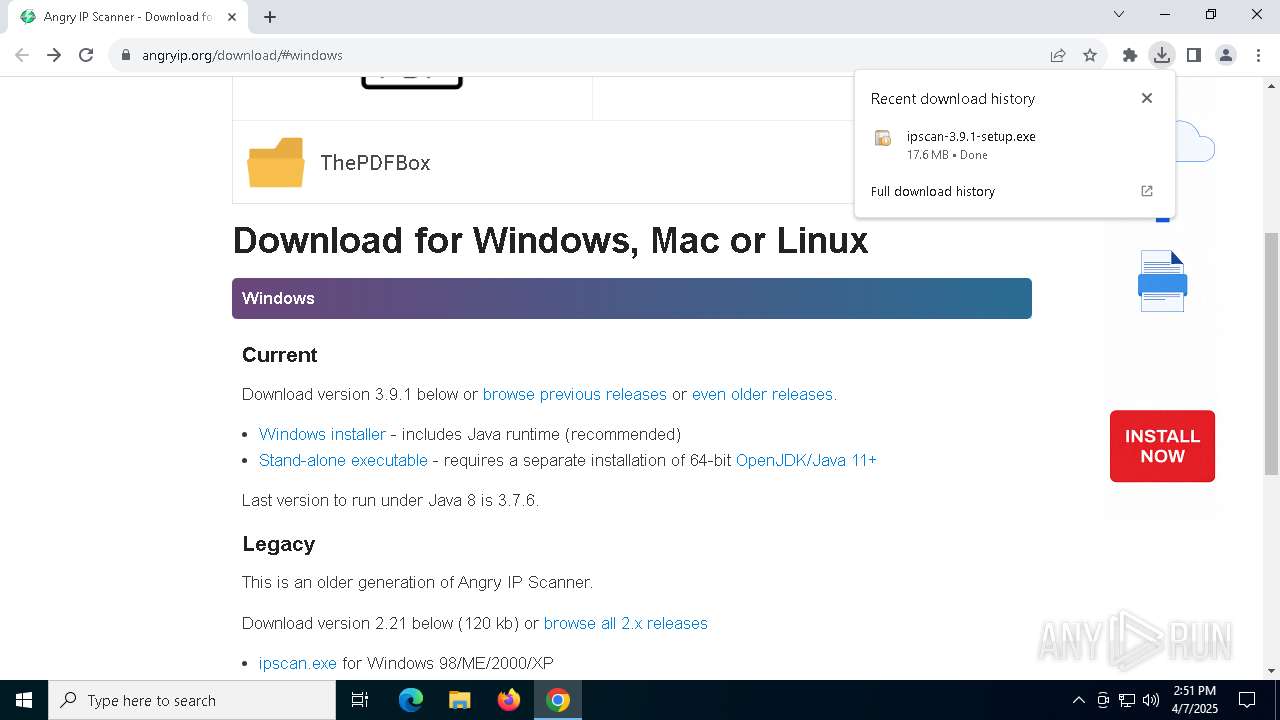
Task: Open even older releases link
Action: point(762,394)
